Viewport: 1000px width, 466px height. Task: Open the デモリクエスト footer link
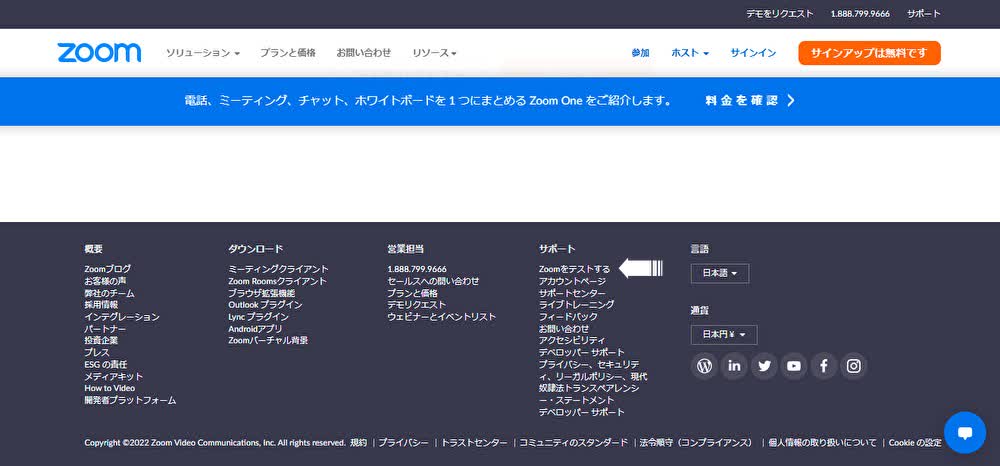click(x=416, y=305)
